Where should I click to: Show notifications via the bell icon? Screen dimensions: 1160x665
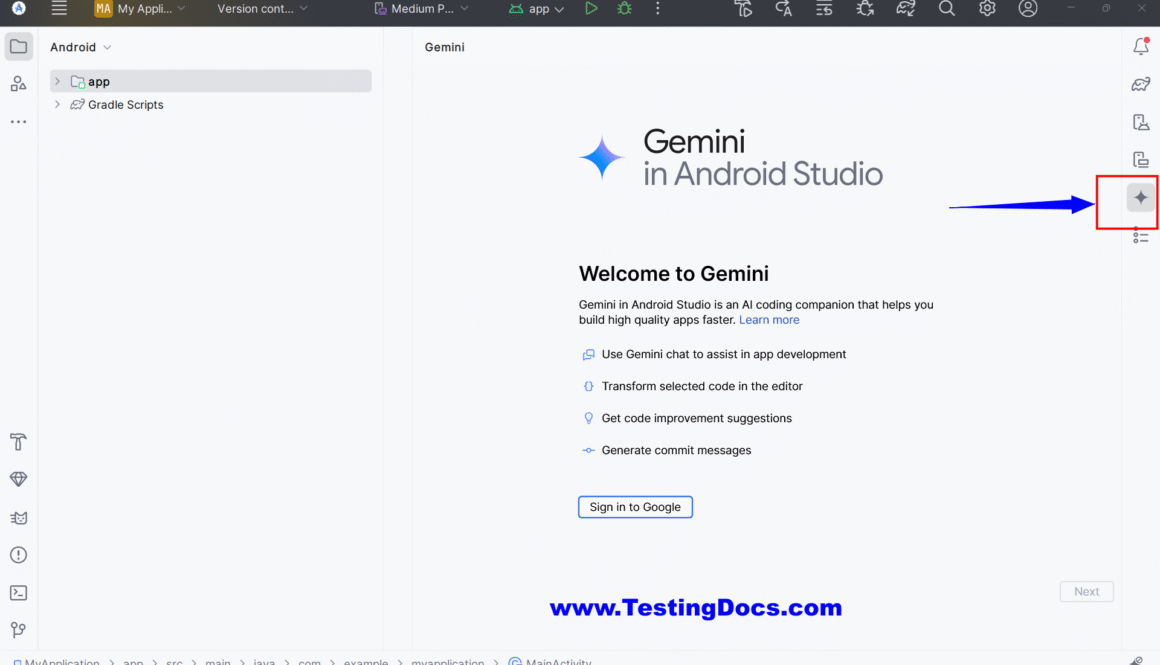pyautogui.click(x=1140, y=47)
